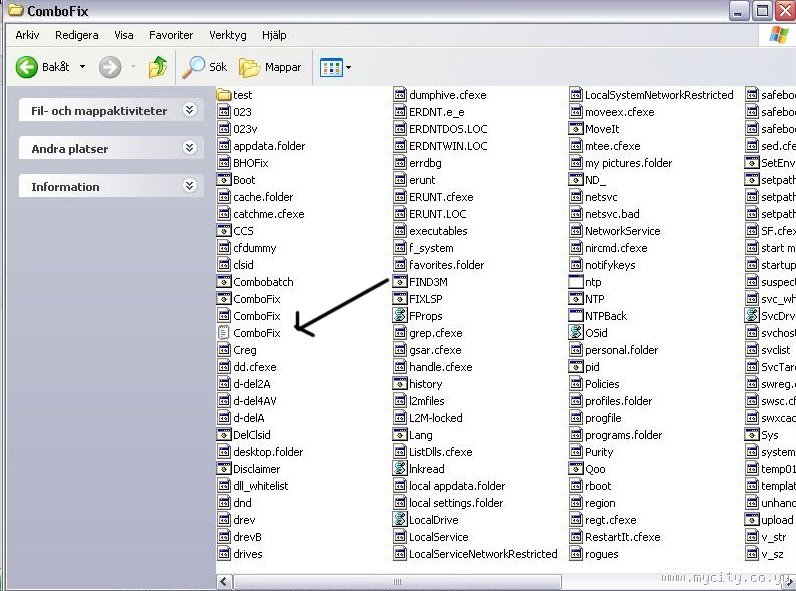Open the views dropdown arrow
Image resolution: width=796 pixels, height=591 pixels.
coord(348,68)
